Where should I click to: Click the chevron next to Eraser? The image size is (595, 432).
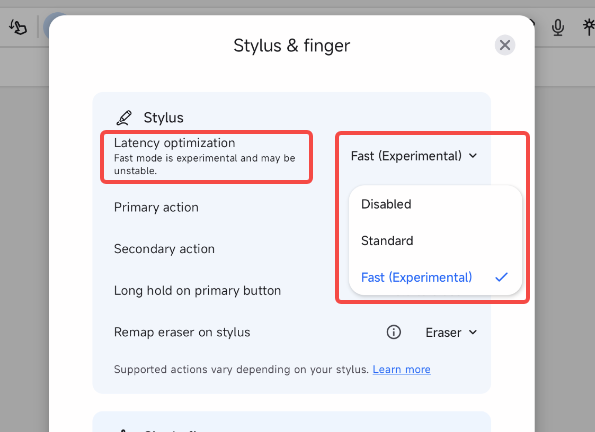pos(472,332)
